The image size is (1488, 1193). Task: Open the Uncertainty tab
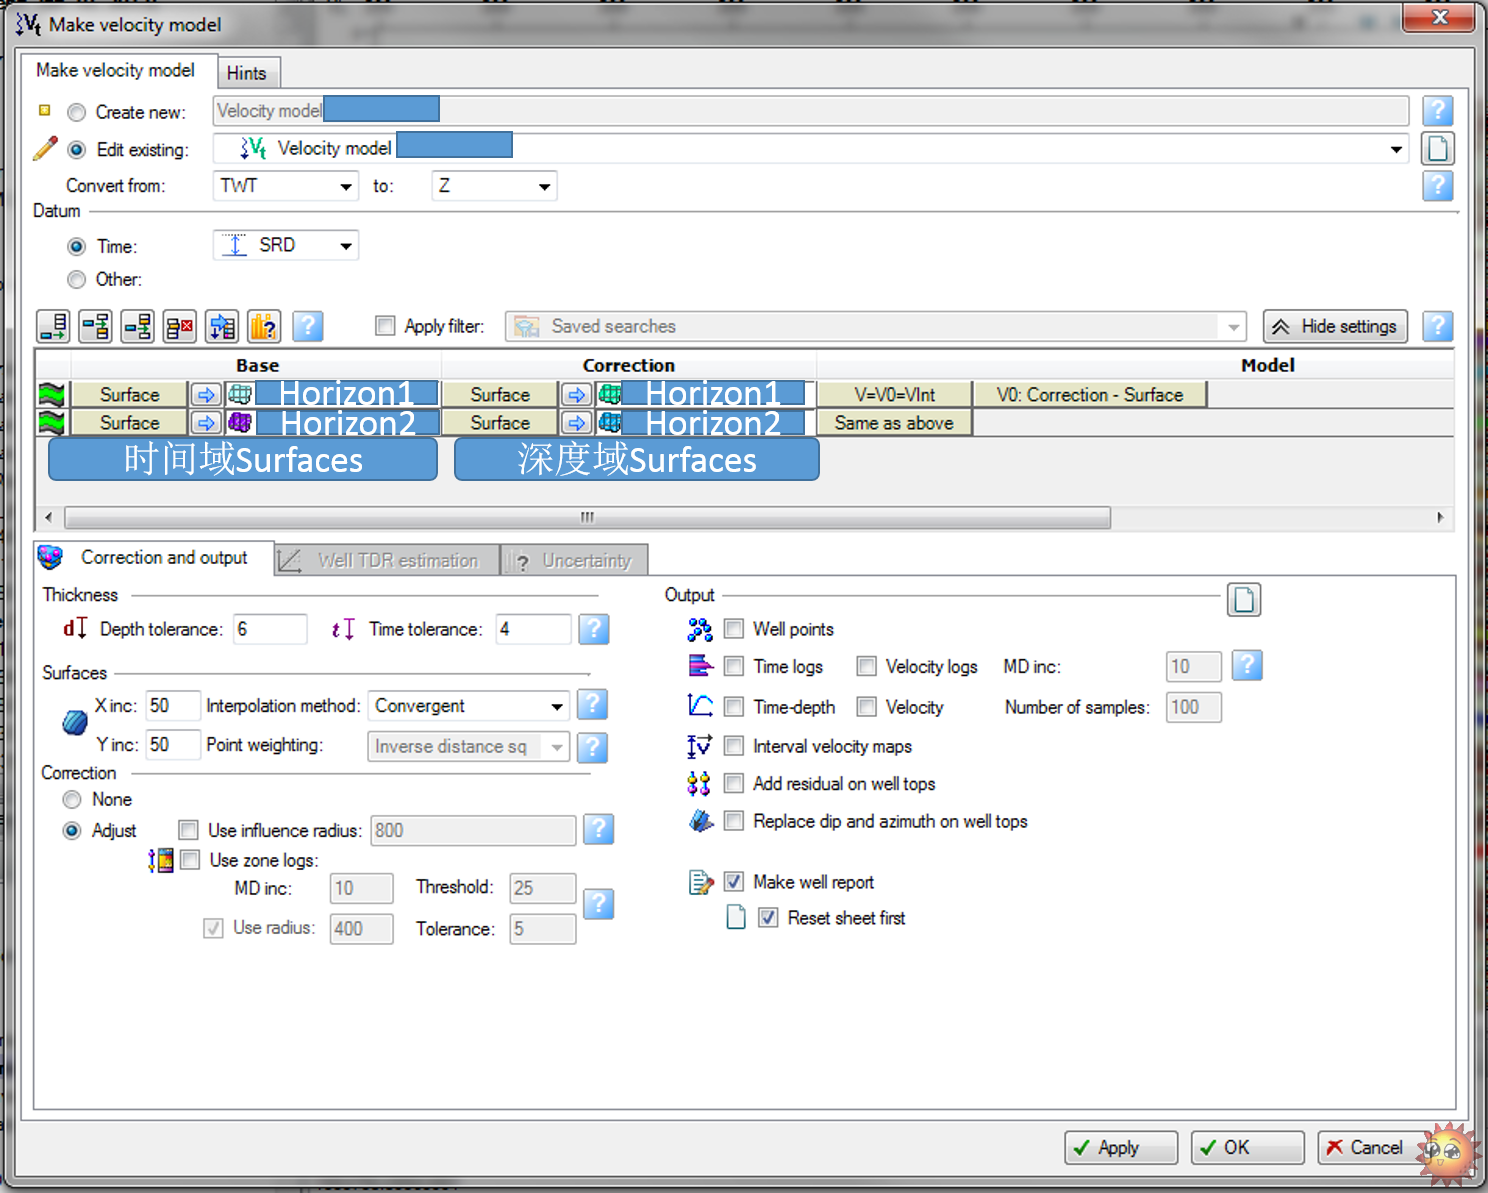click(x=574, y=560)
